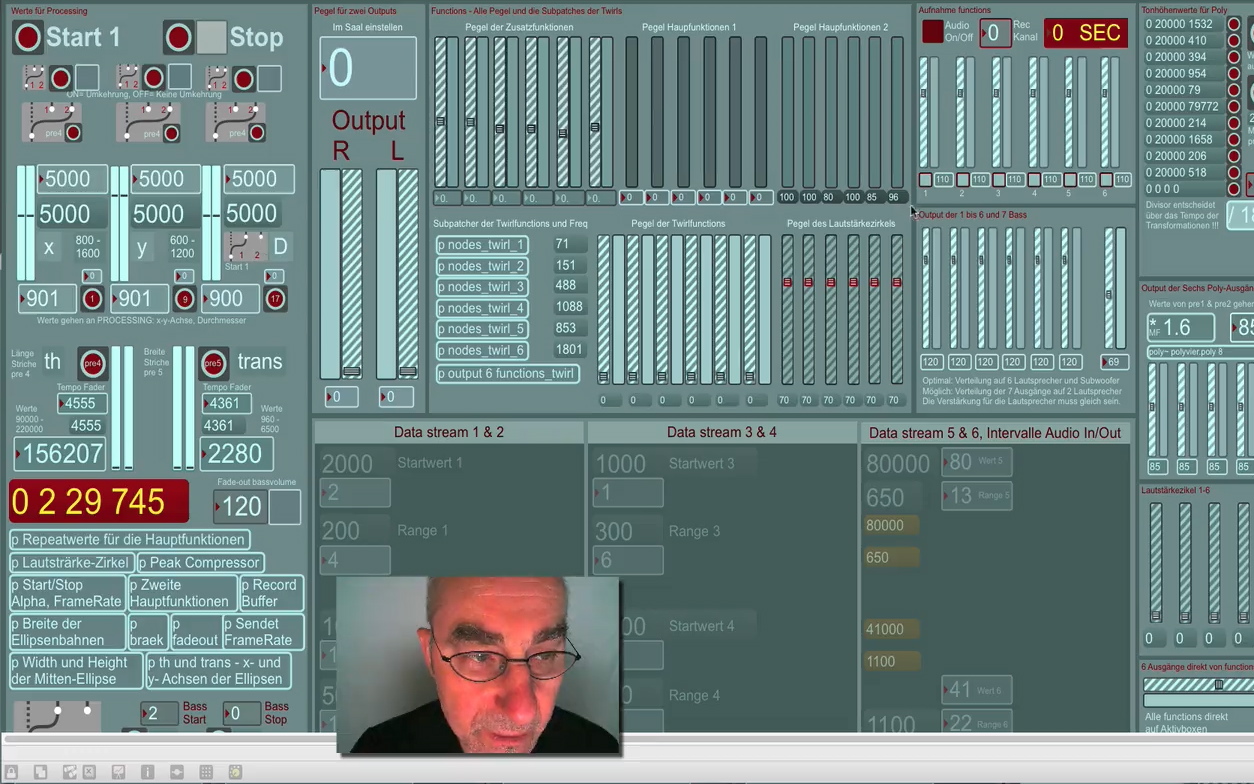The image size is (1254, 784).
Task: Open the p nodes_twirl_4 subpatcher
Action: coord(480,308)
